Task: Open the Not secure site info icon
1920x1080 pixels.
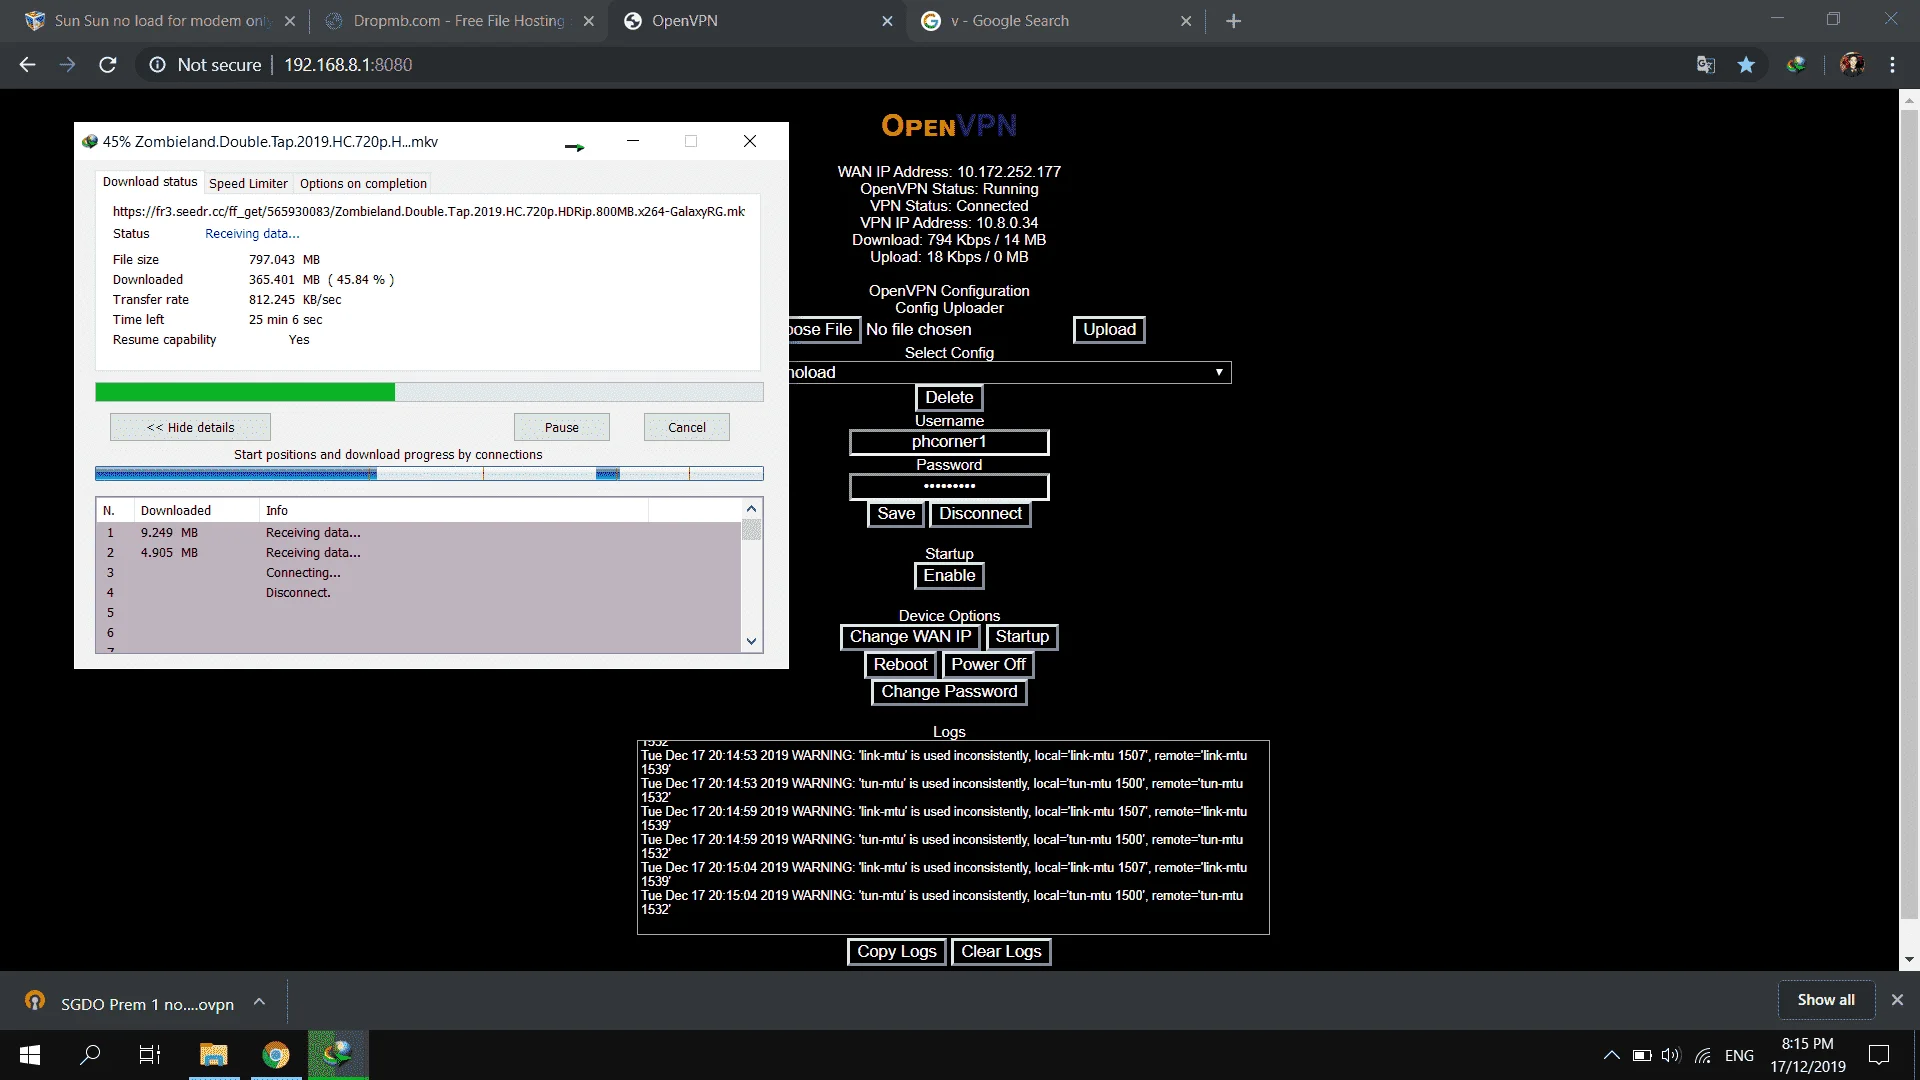Action: (157, 65)
